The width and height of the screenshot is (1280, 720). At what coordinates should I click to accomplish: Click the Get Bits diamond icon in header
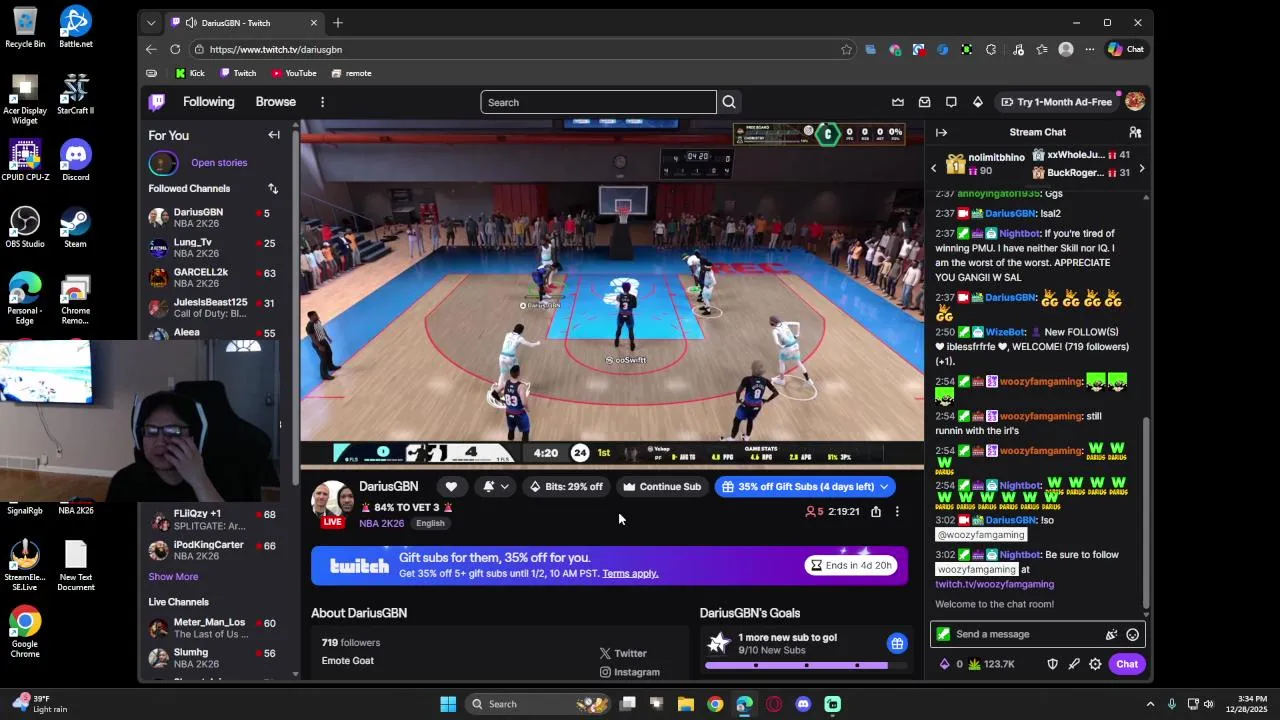977,102
